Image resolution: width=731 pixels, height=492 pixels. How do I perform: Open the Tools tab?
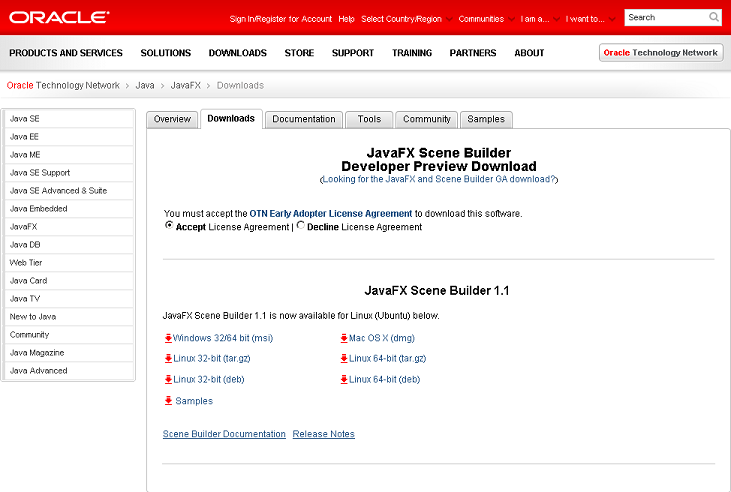click(x=369, y=119)
